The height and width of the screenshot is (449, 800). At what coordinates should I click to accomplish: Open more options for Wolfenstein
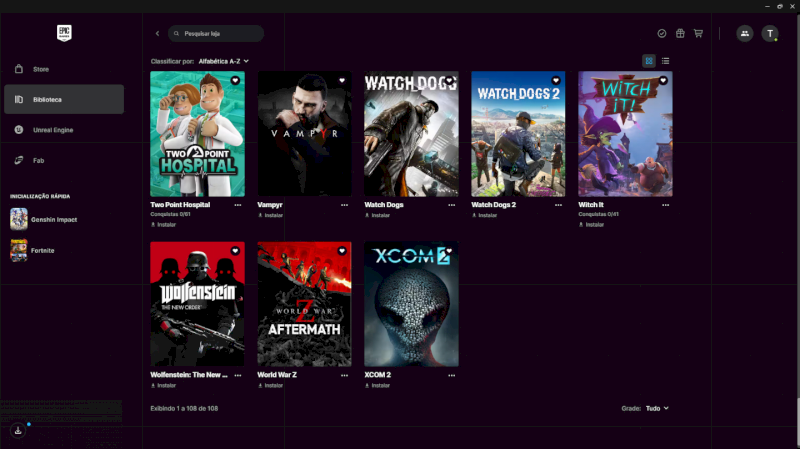[238, 376]
